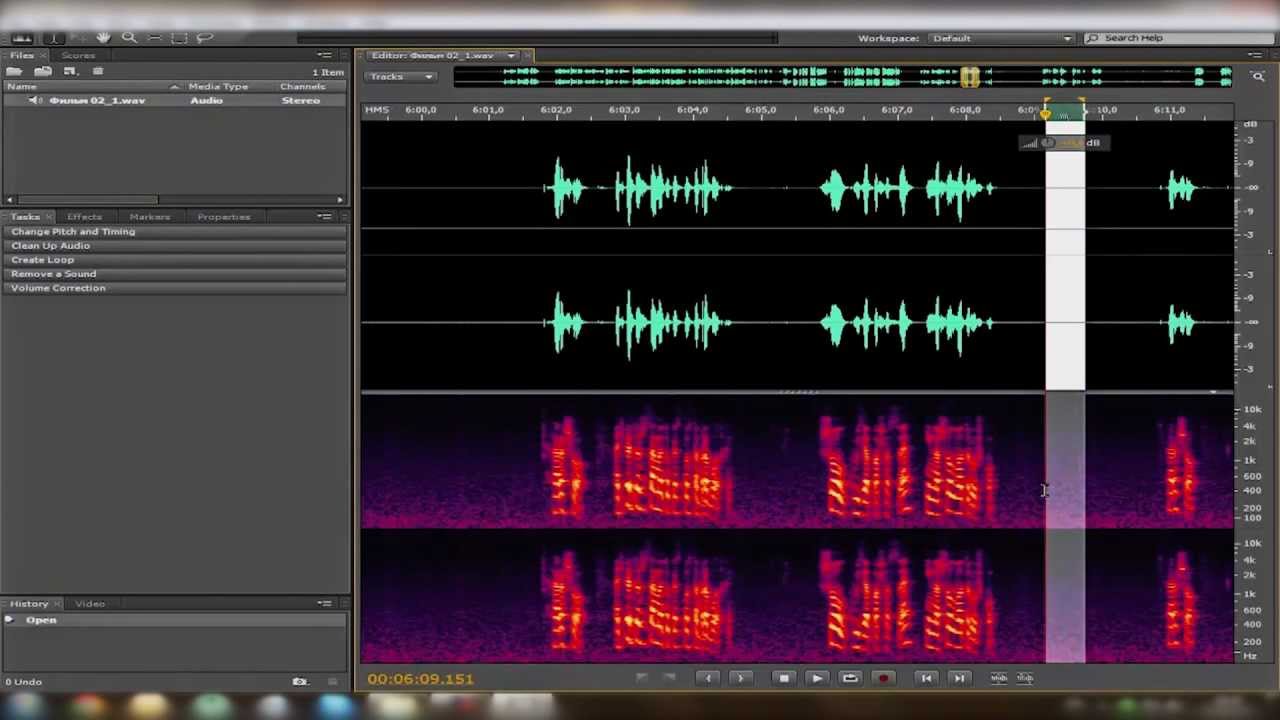1280x720 pixels.
Task: Click the timecode display 00:06:09.151
Action: click(x=420, y=679)
